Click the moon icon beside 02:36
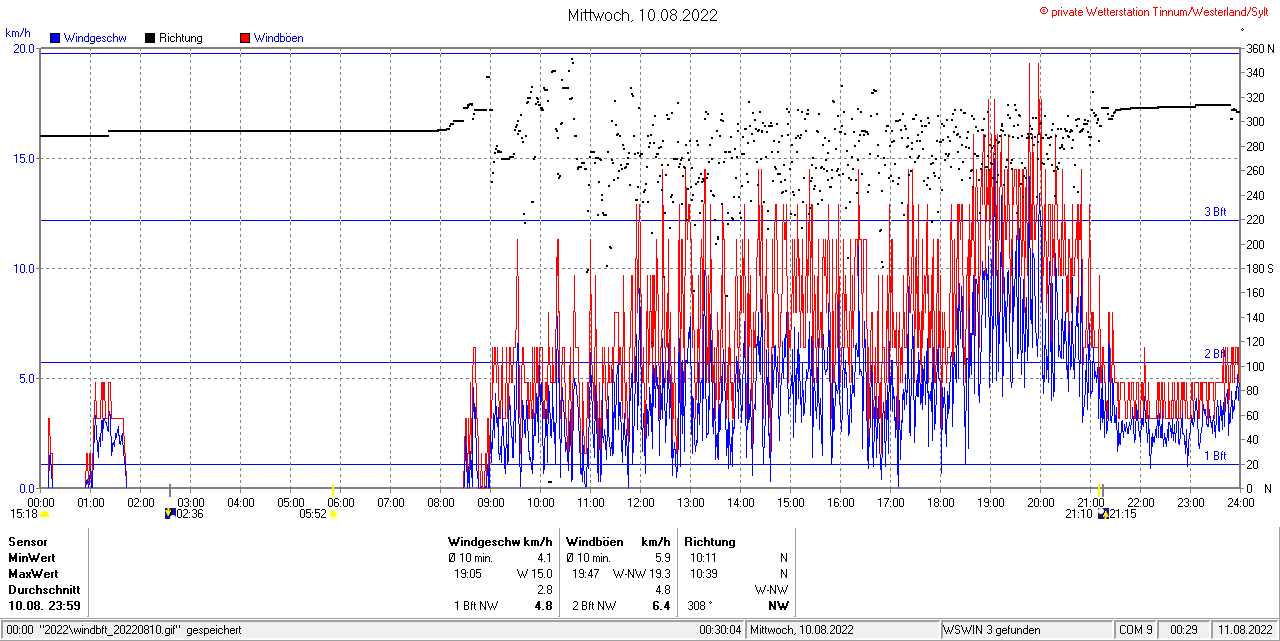 (x=169, y=514)
